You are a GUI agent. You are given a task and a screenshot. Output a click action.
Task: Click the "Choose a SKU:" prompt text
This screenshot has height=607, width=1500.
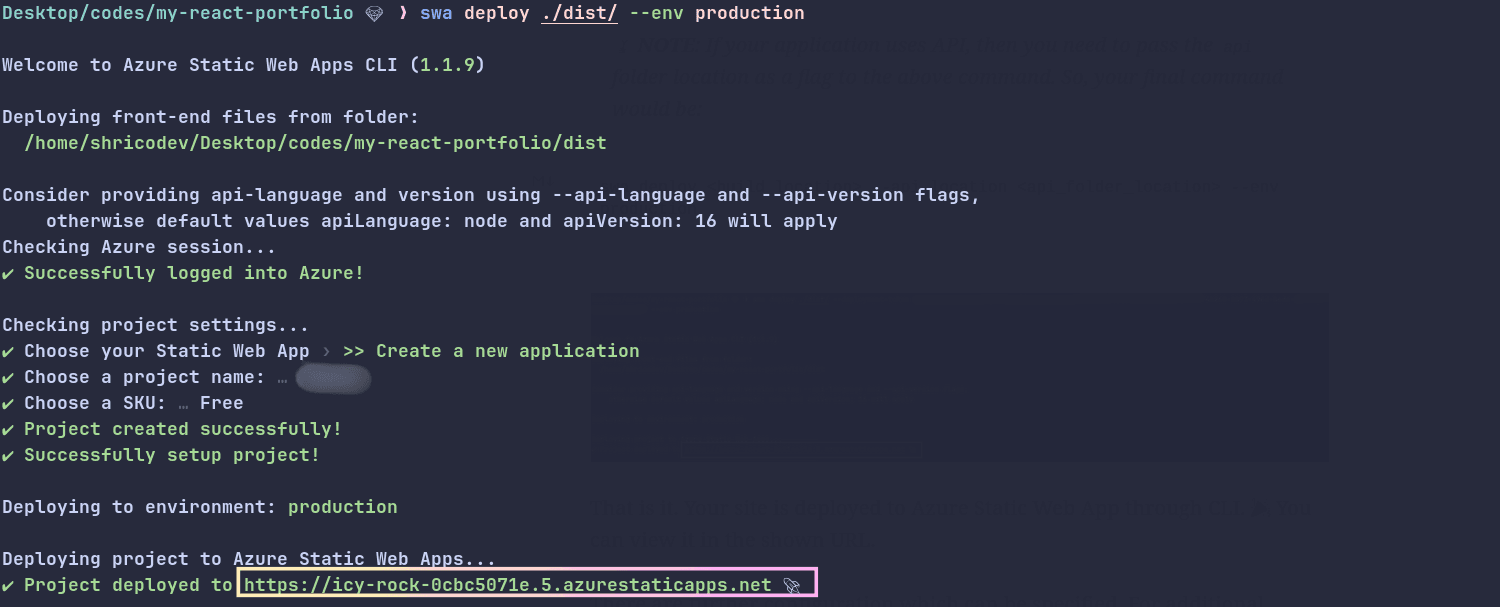coord(95,403)
